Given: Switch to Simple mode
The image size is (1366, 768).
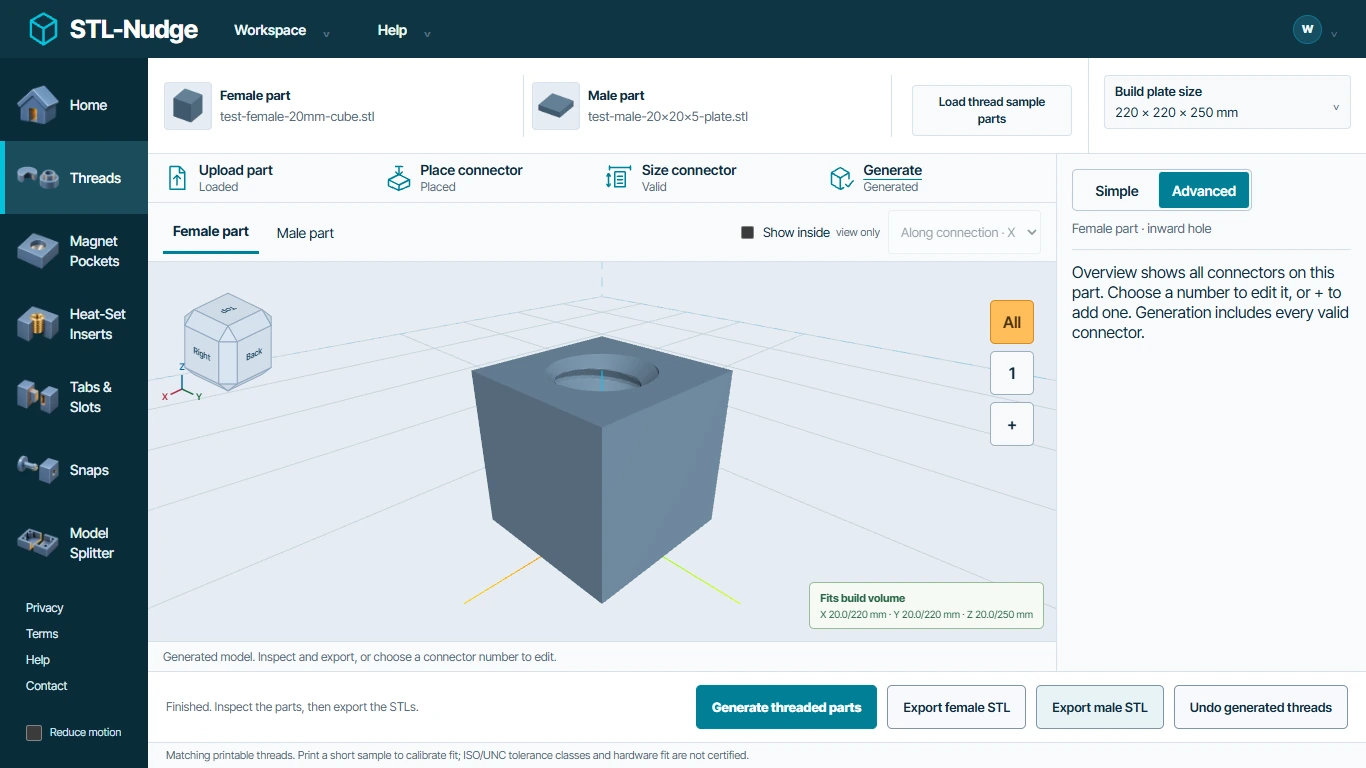Looking at the screenshot, I should [x=1116, y=191].
